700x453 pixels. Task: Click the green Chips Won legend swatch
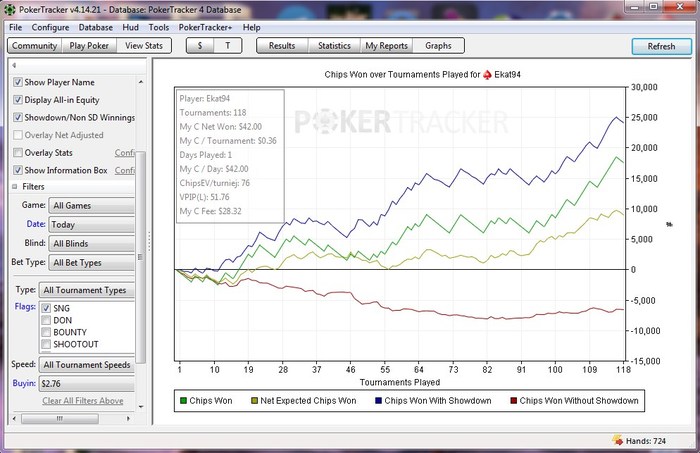point(183,401)
